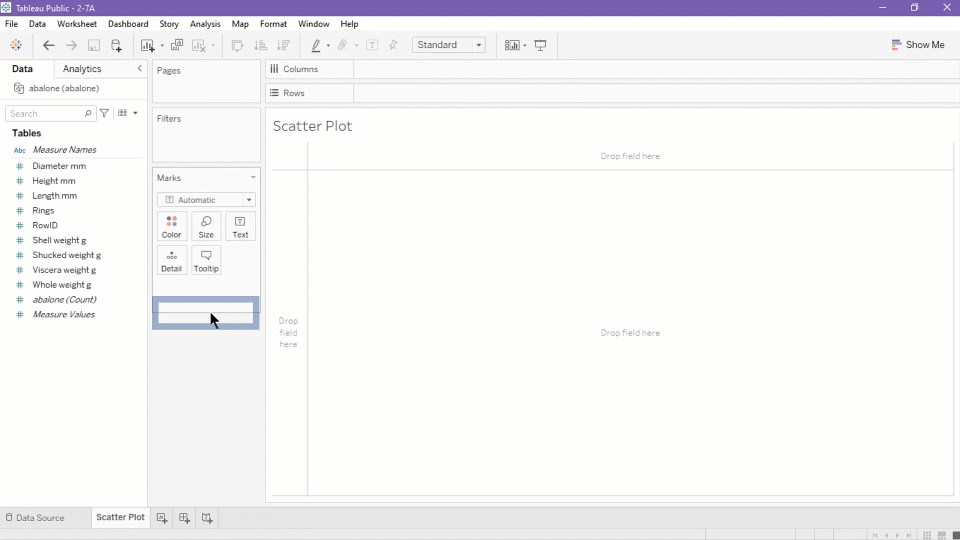Open the Dashboard menu
The image size is (960, 540).
pyautogui.click(x=128, y=24)
